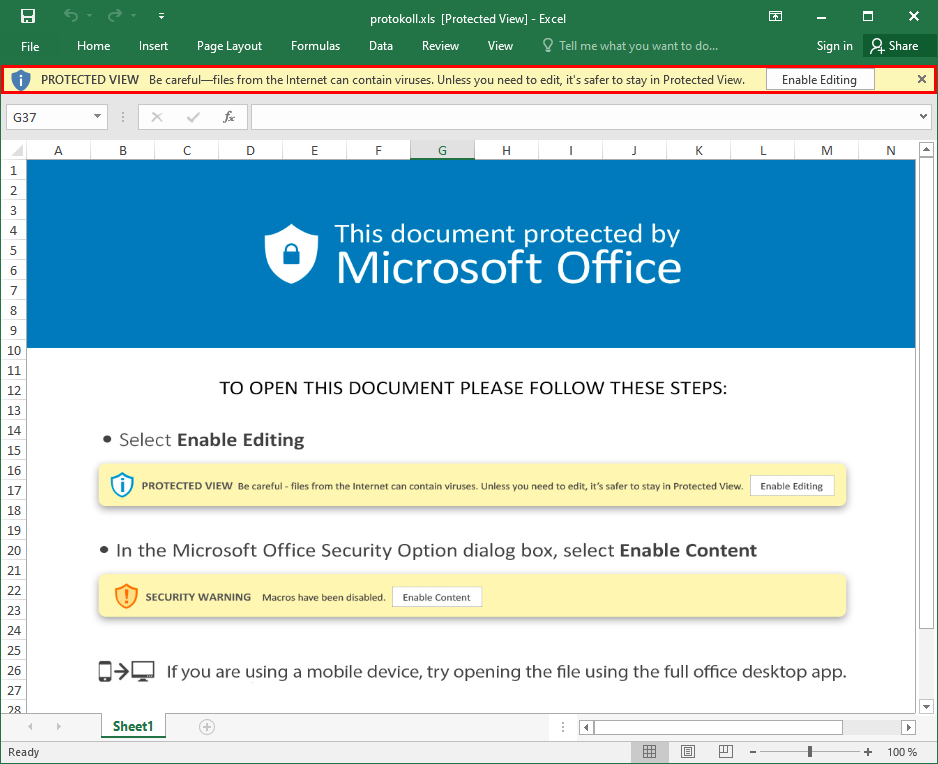Select row 1 header
The image size is (938, 764).
pyautogui.click(x=14, y=171)
